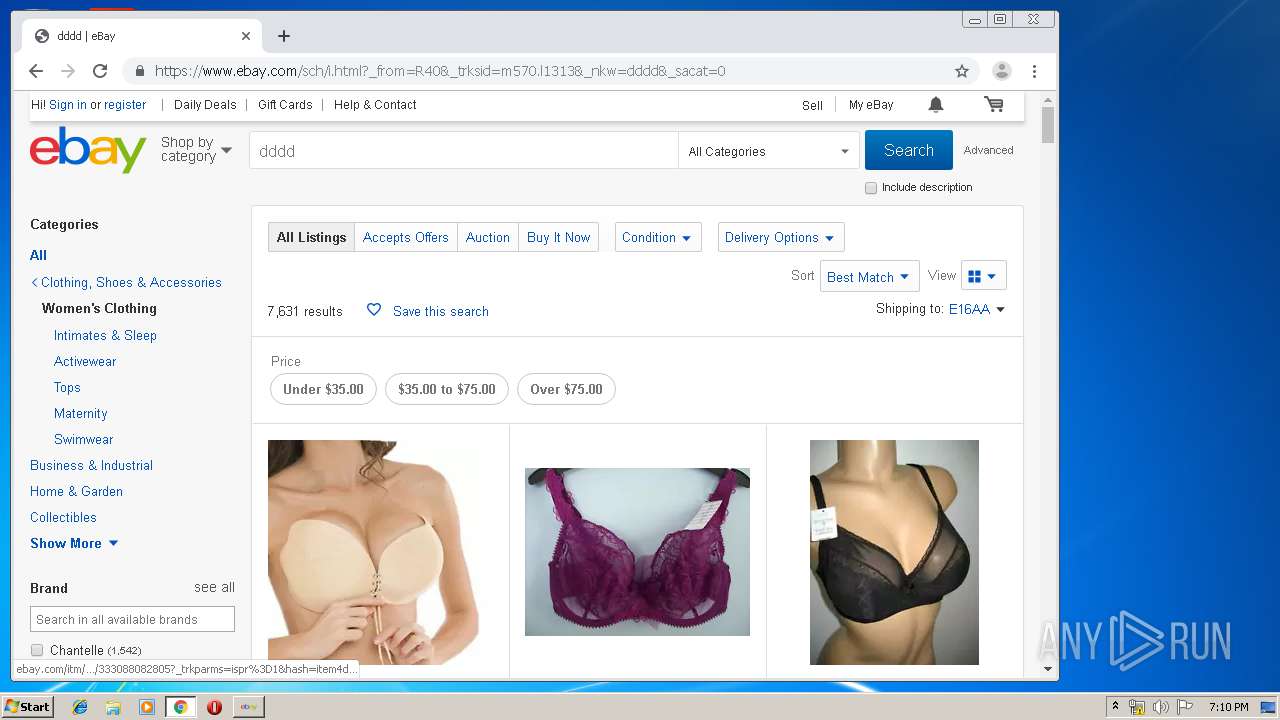Screen dimensions: 1280x720
Task: Open the beige adhesive bra listing thumbnail
Action: [x=374, y=552]
